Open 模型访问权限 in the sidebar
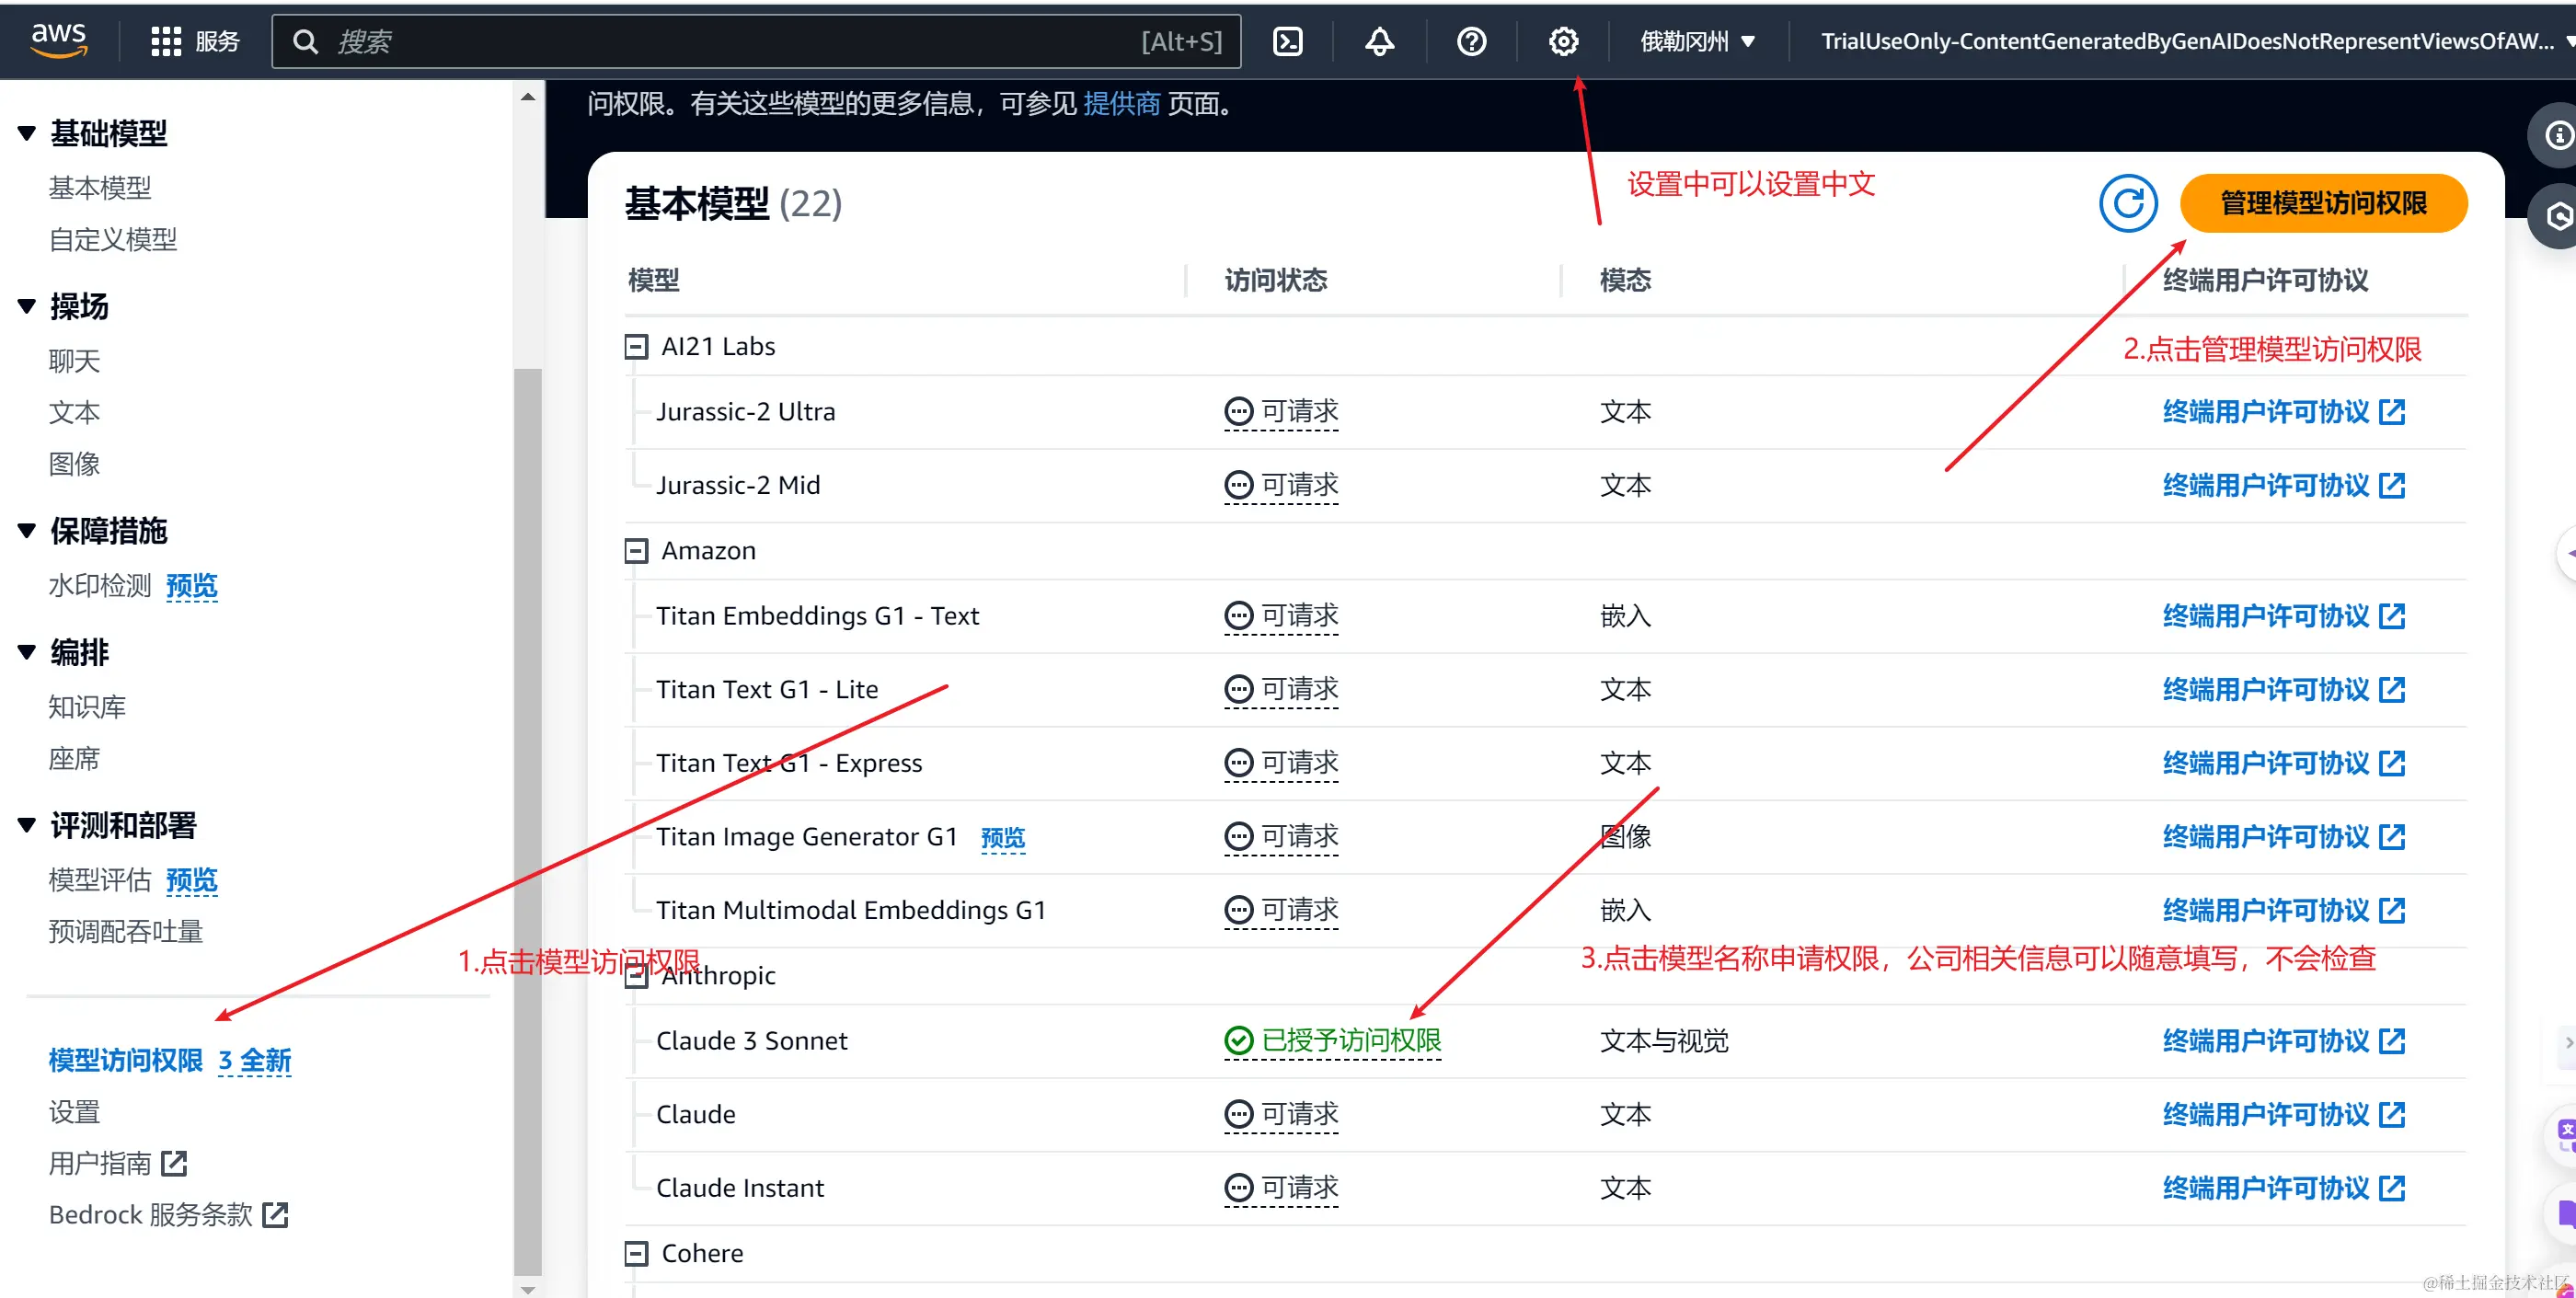This screenshot has width=2576, height=1298. tap(125, 1060)
